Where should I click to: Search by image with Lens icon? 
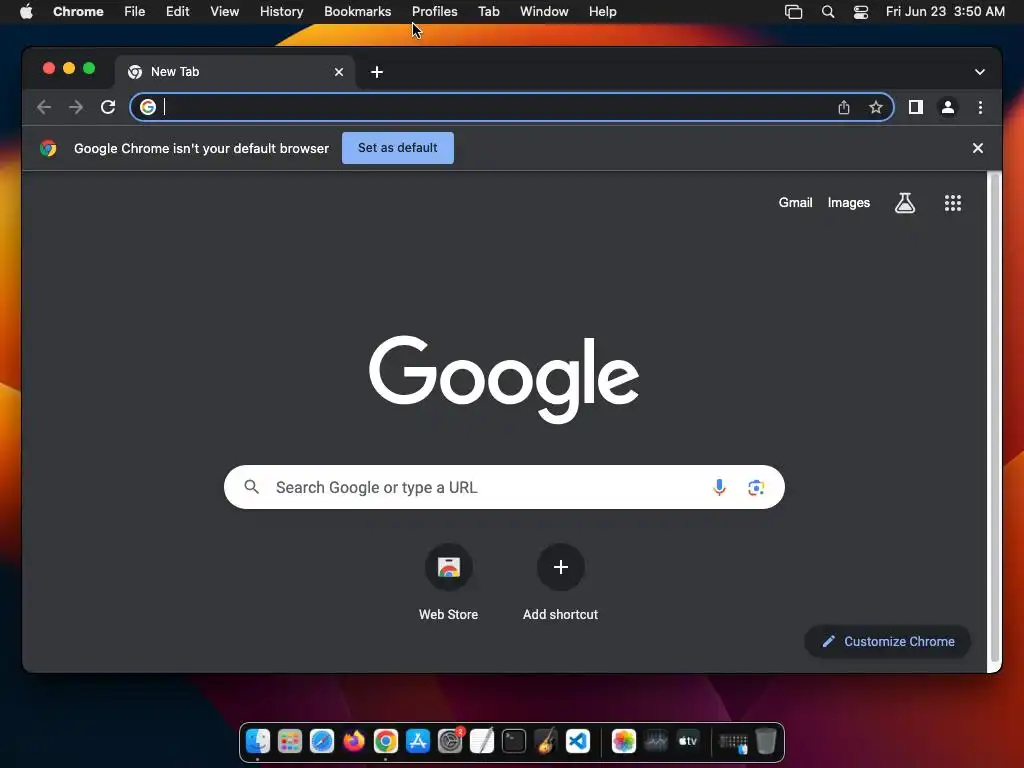[x=756, y=487]
